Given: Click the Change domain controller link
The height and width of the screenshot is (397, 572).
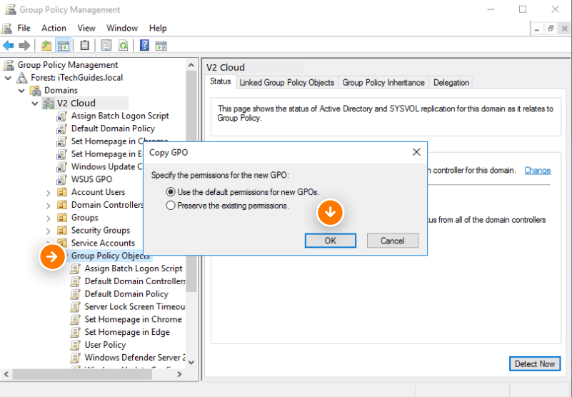Looking at the screenshot, I should tap(537, 170).
